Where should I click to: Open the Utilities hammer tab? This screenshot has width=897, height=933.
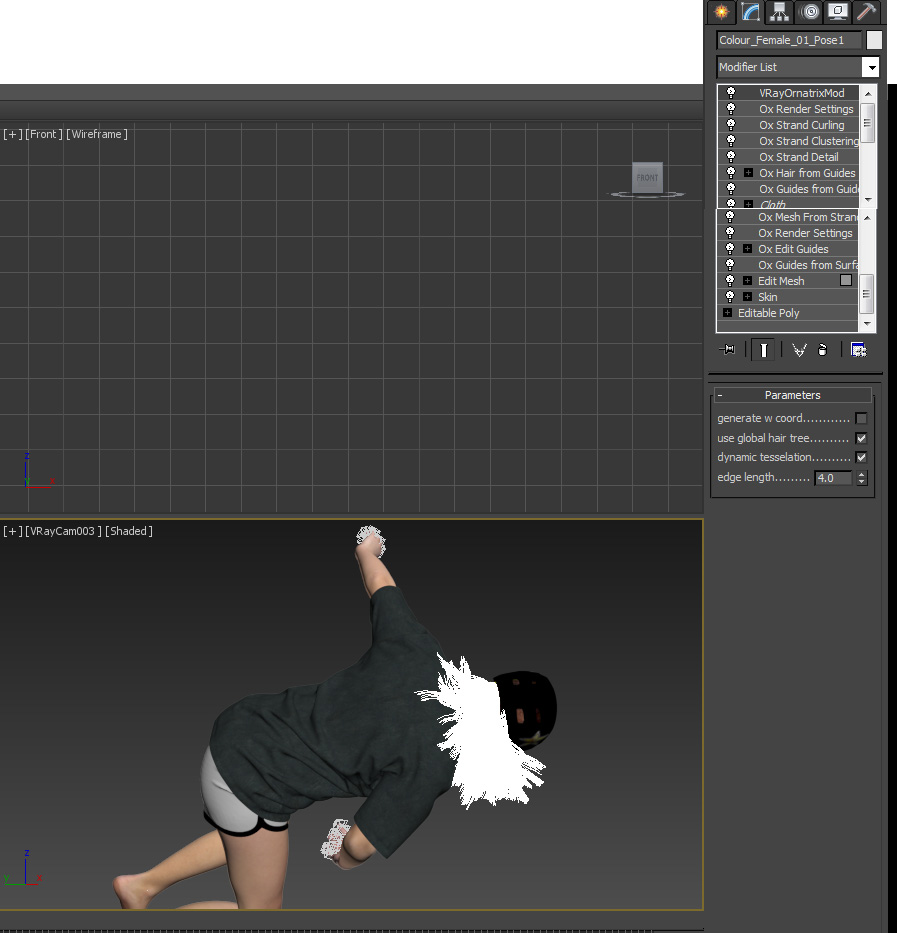866,12
